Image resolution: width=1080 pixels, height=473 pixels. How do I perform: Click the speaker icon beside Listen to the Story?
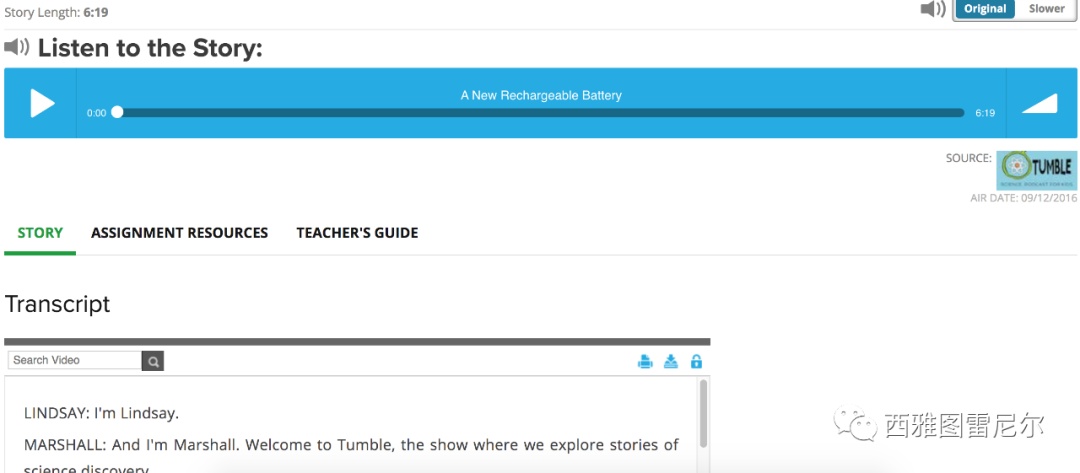17,47
